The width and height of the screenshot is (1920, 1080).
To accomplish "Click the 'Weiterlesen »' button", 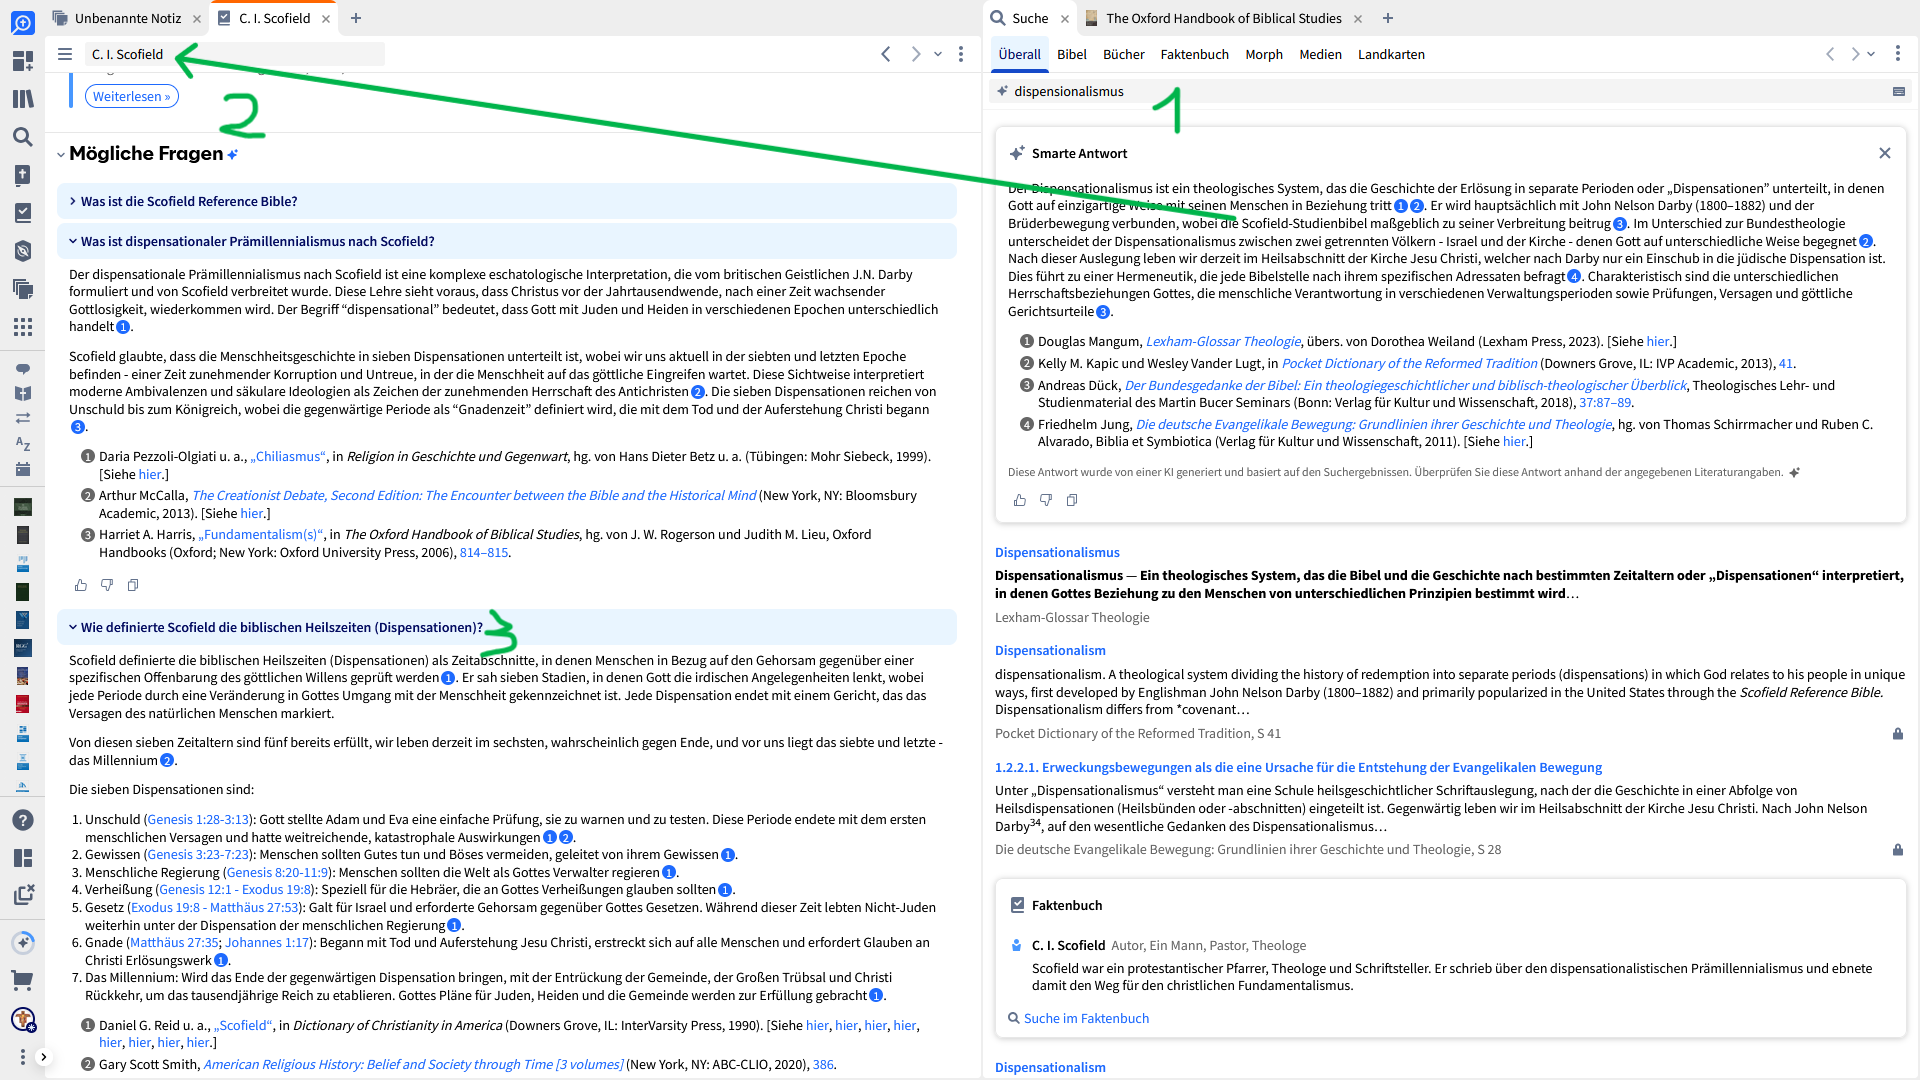I will click(x=132, y=96).
